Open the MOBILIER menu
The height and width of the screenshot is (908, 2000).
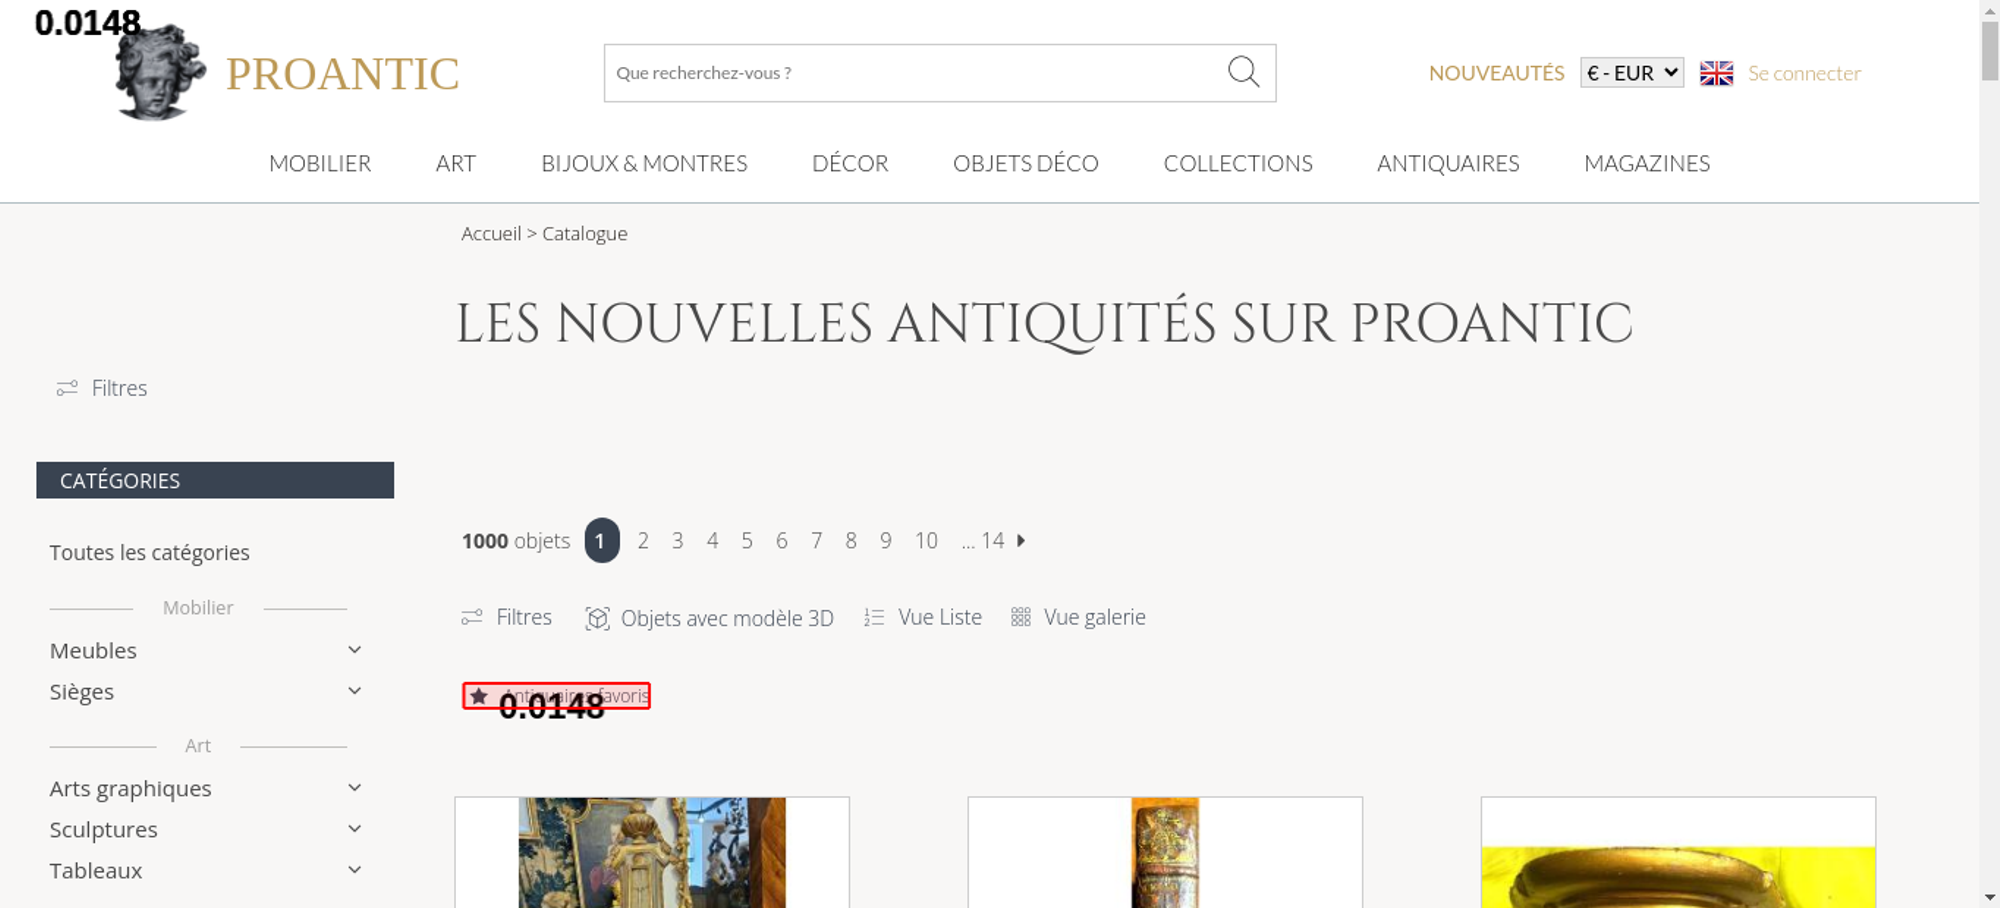[320, 163]
